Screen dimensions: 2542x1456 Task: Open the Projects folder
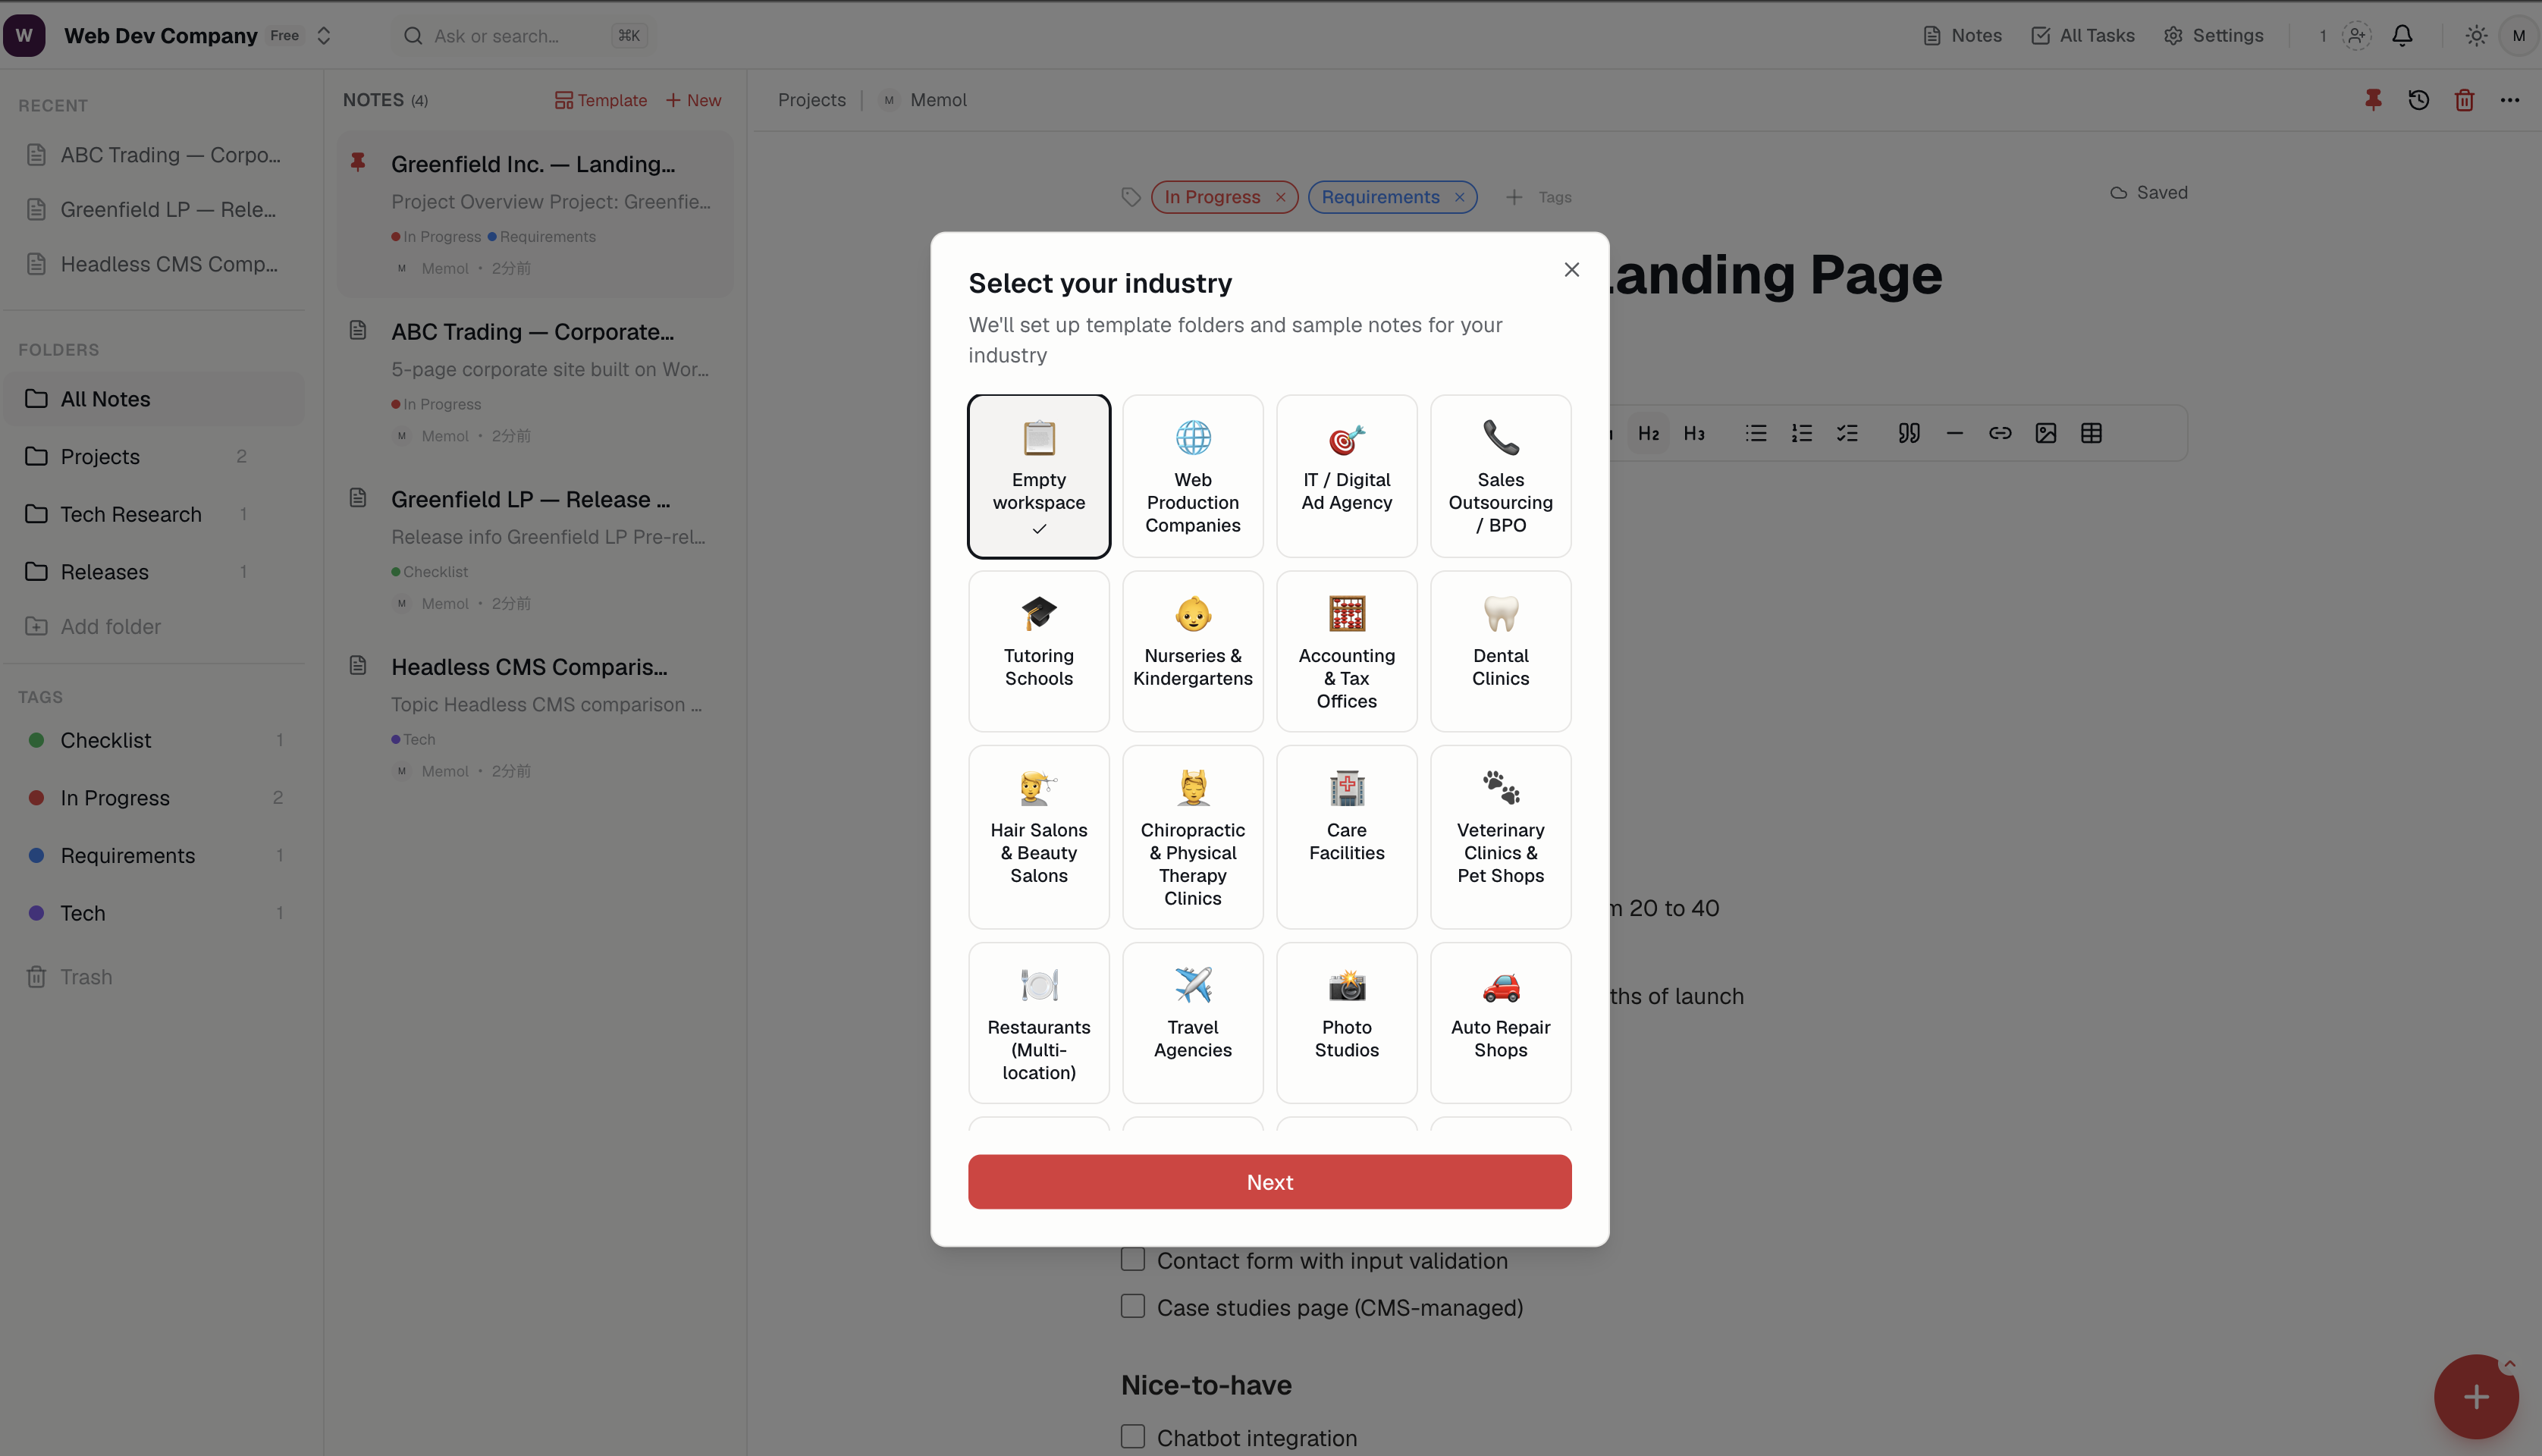click(x=155, y=457)
